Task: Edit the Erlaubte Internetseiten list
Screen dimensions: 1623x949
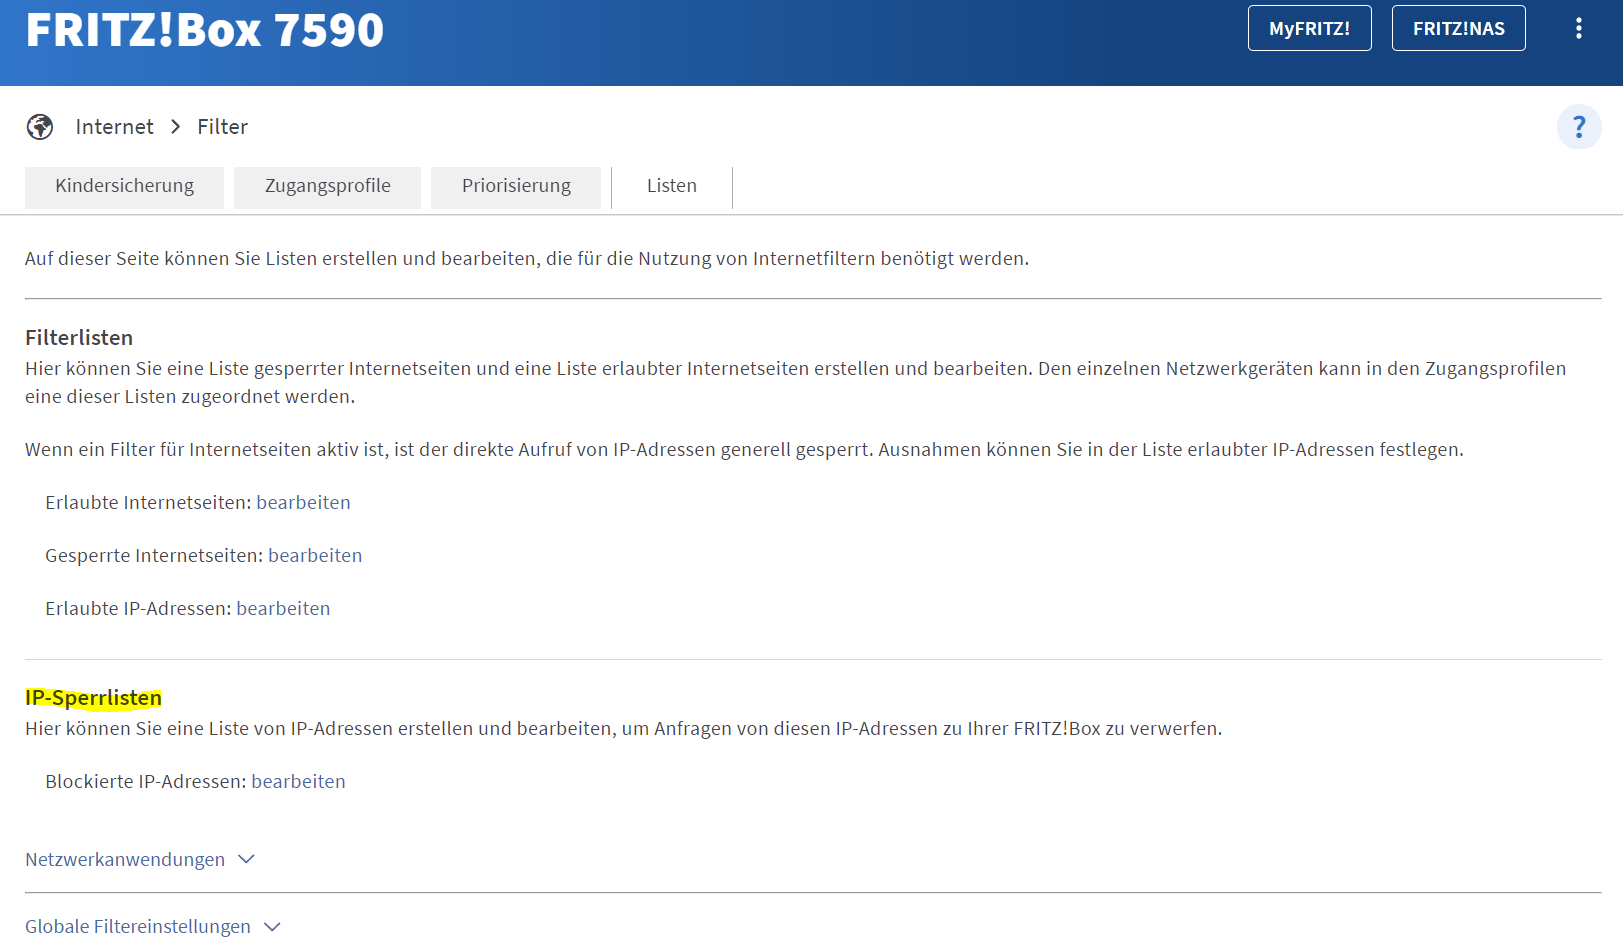Action: click(x=303, y=502)
